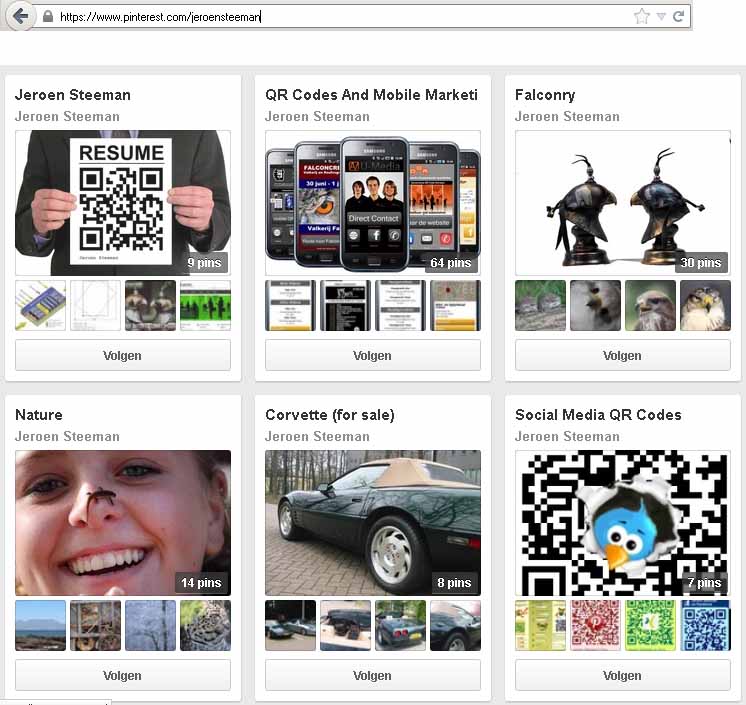
Task: Open the Samsung phones cover image
Action: click(373, 203)
